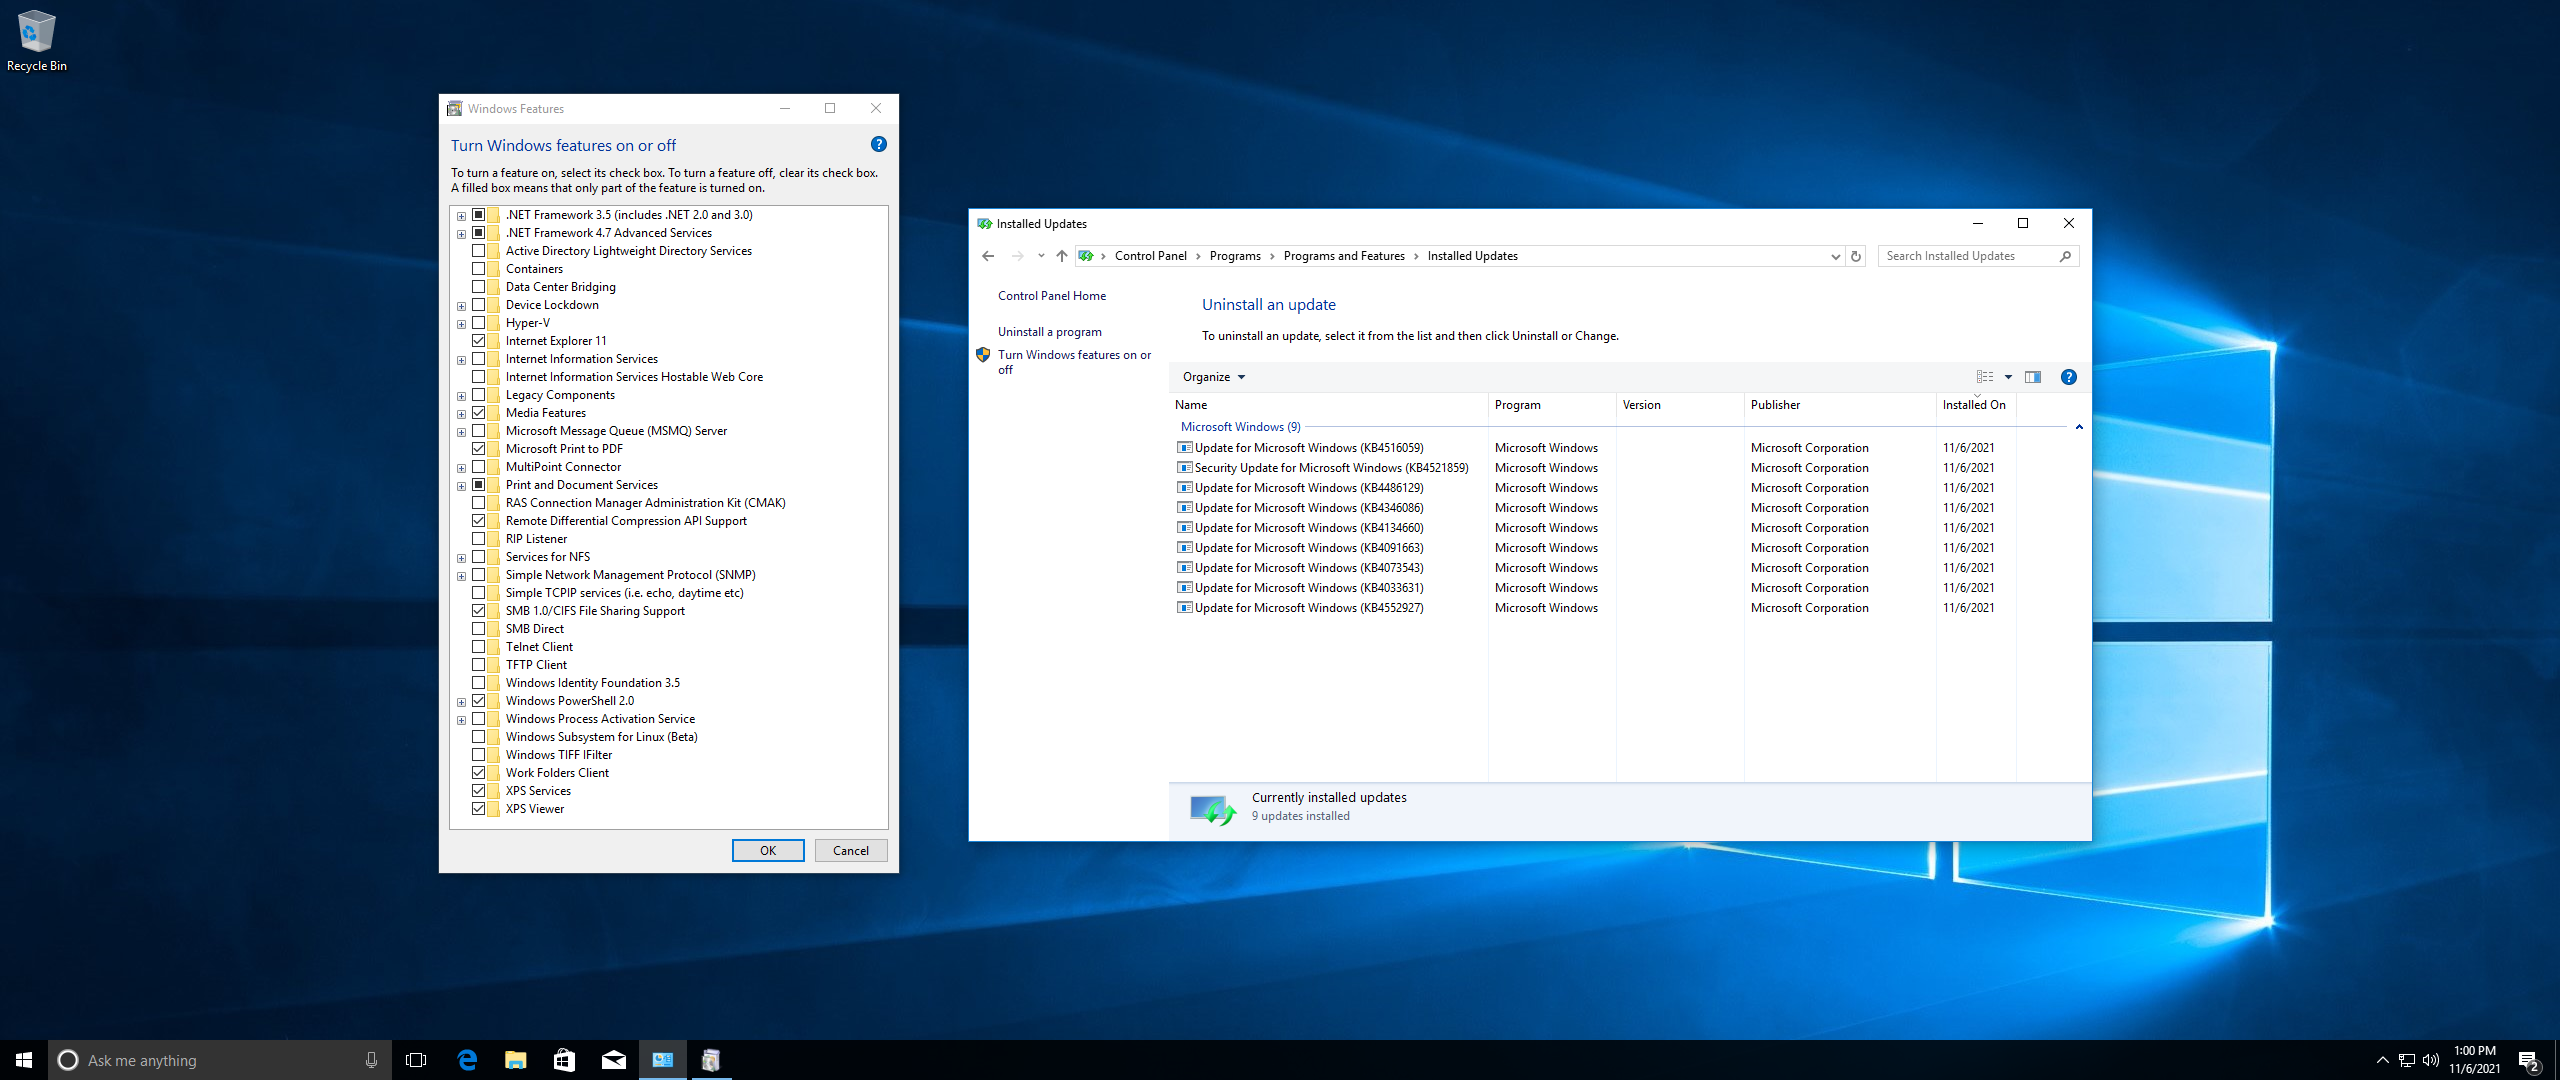Screen dimensions: 2560x1080
Task: Select Security Update KB4521859 row icon
Action: point(1185,468)
